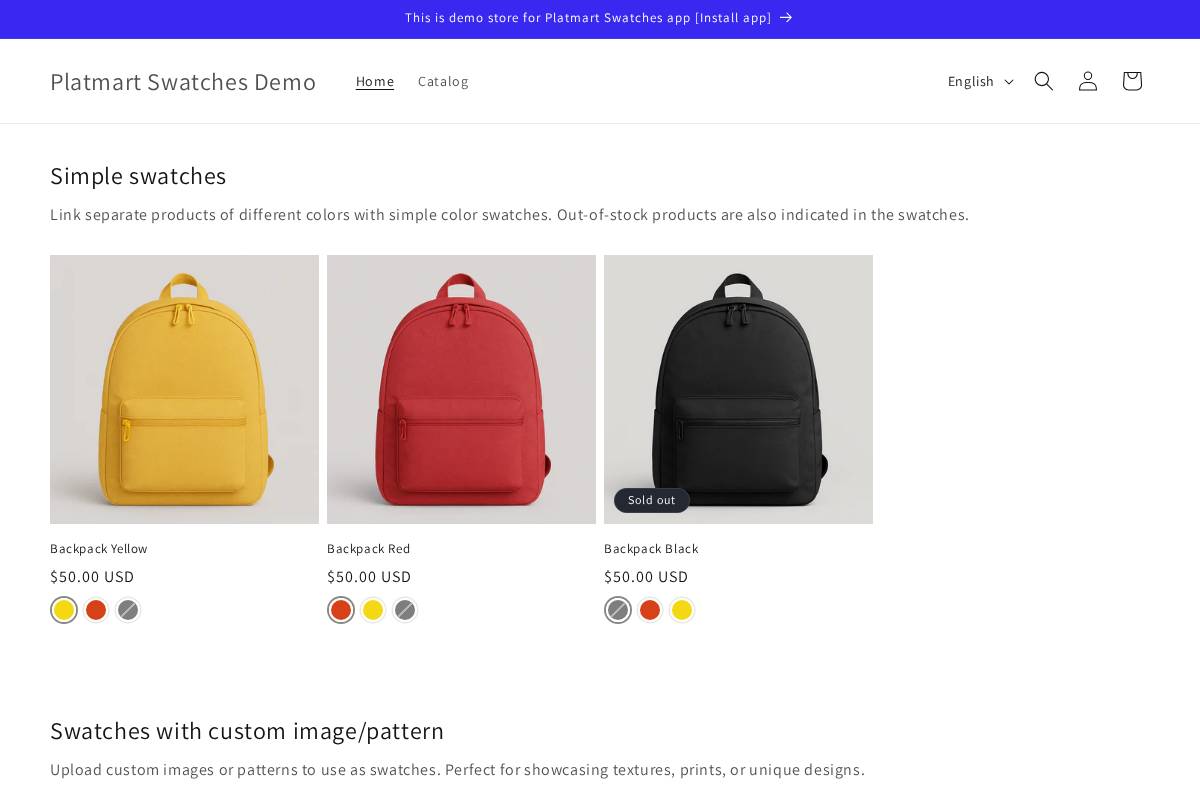Open the English language selector
This screenshot has height=800, width=1200.
tap(971, 81)
